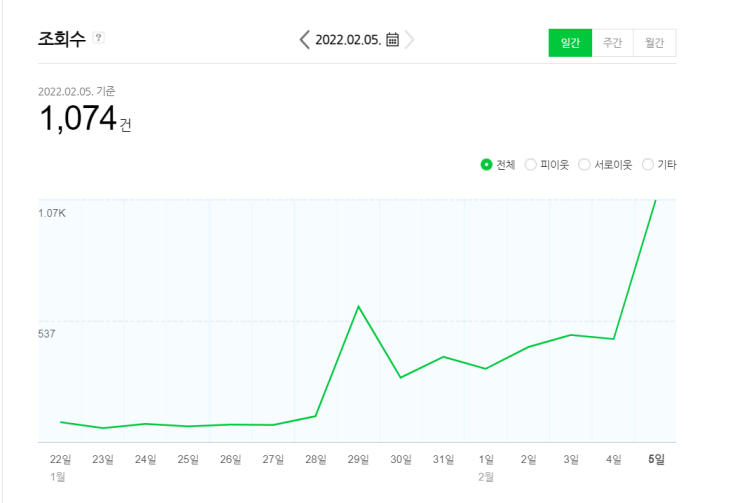The height and width of the screenshot is (503, 743).
Task: Select the 일간 daily tab
Action: coord(570,43)
